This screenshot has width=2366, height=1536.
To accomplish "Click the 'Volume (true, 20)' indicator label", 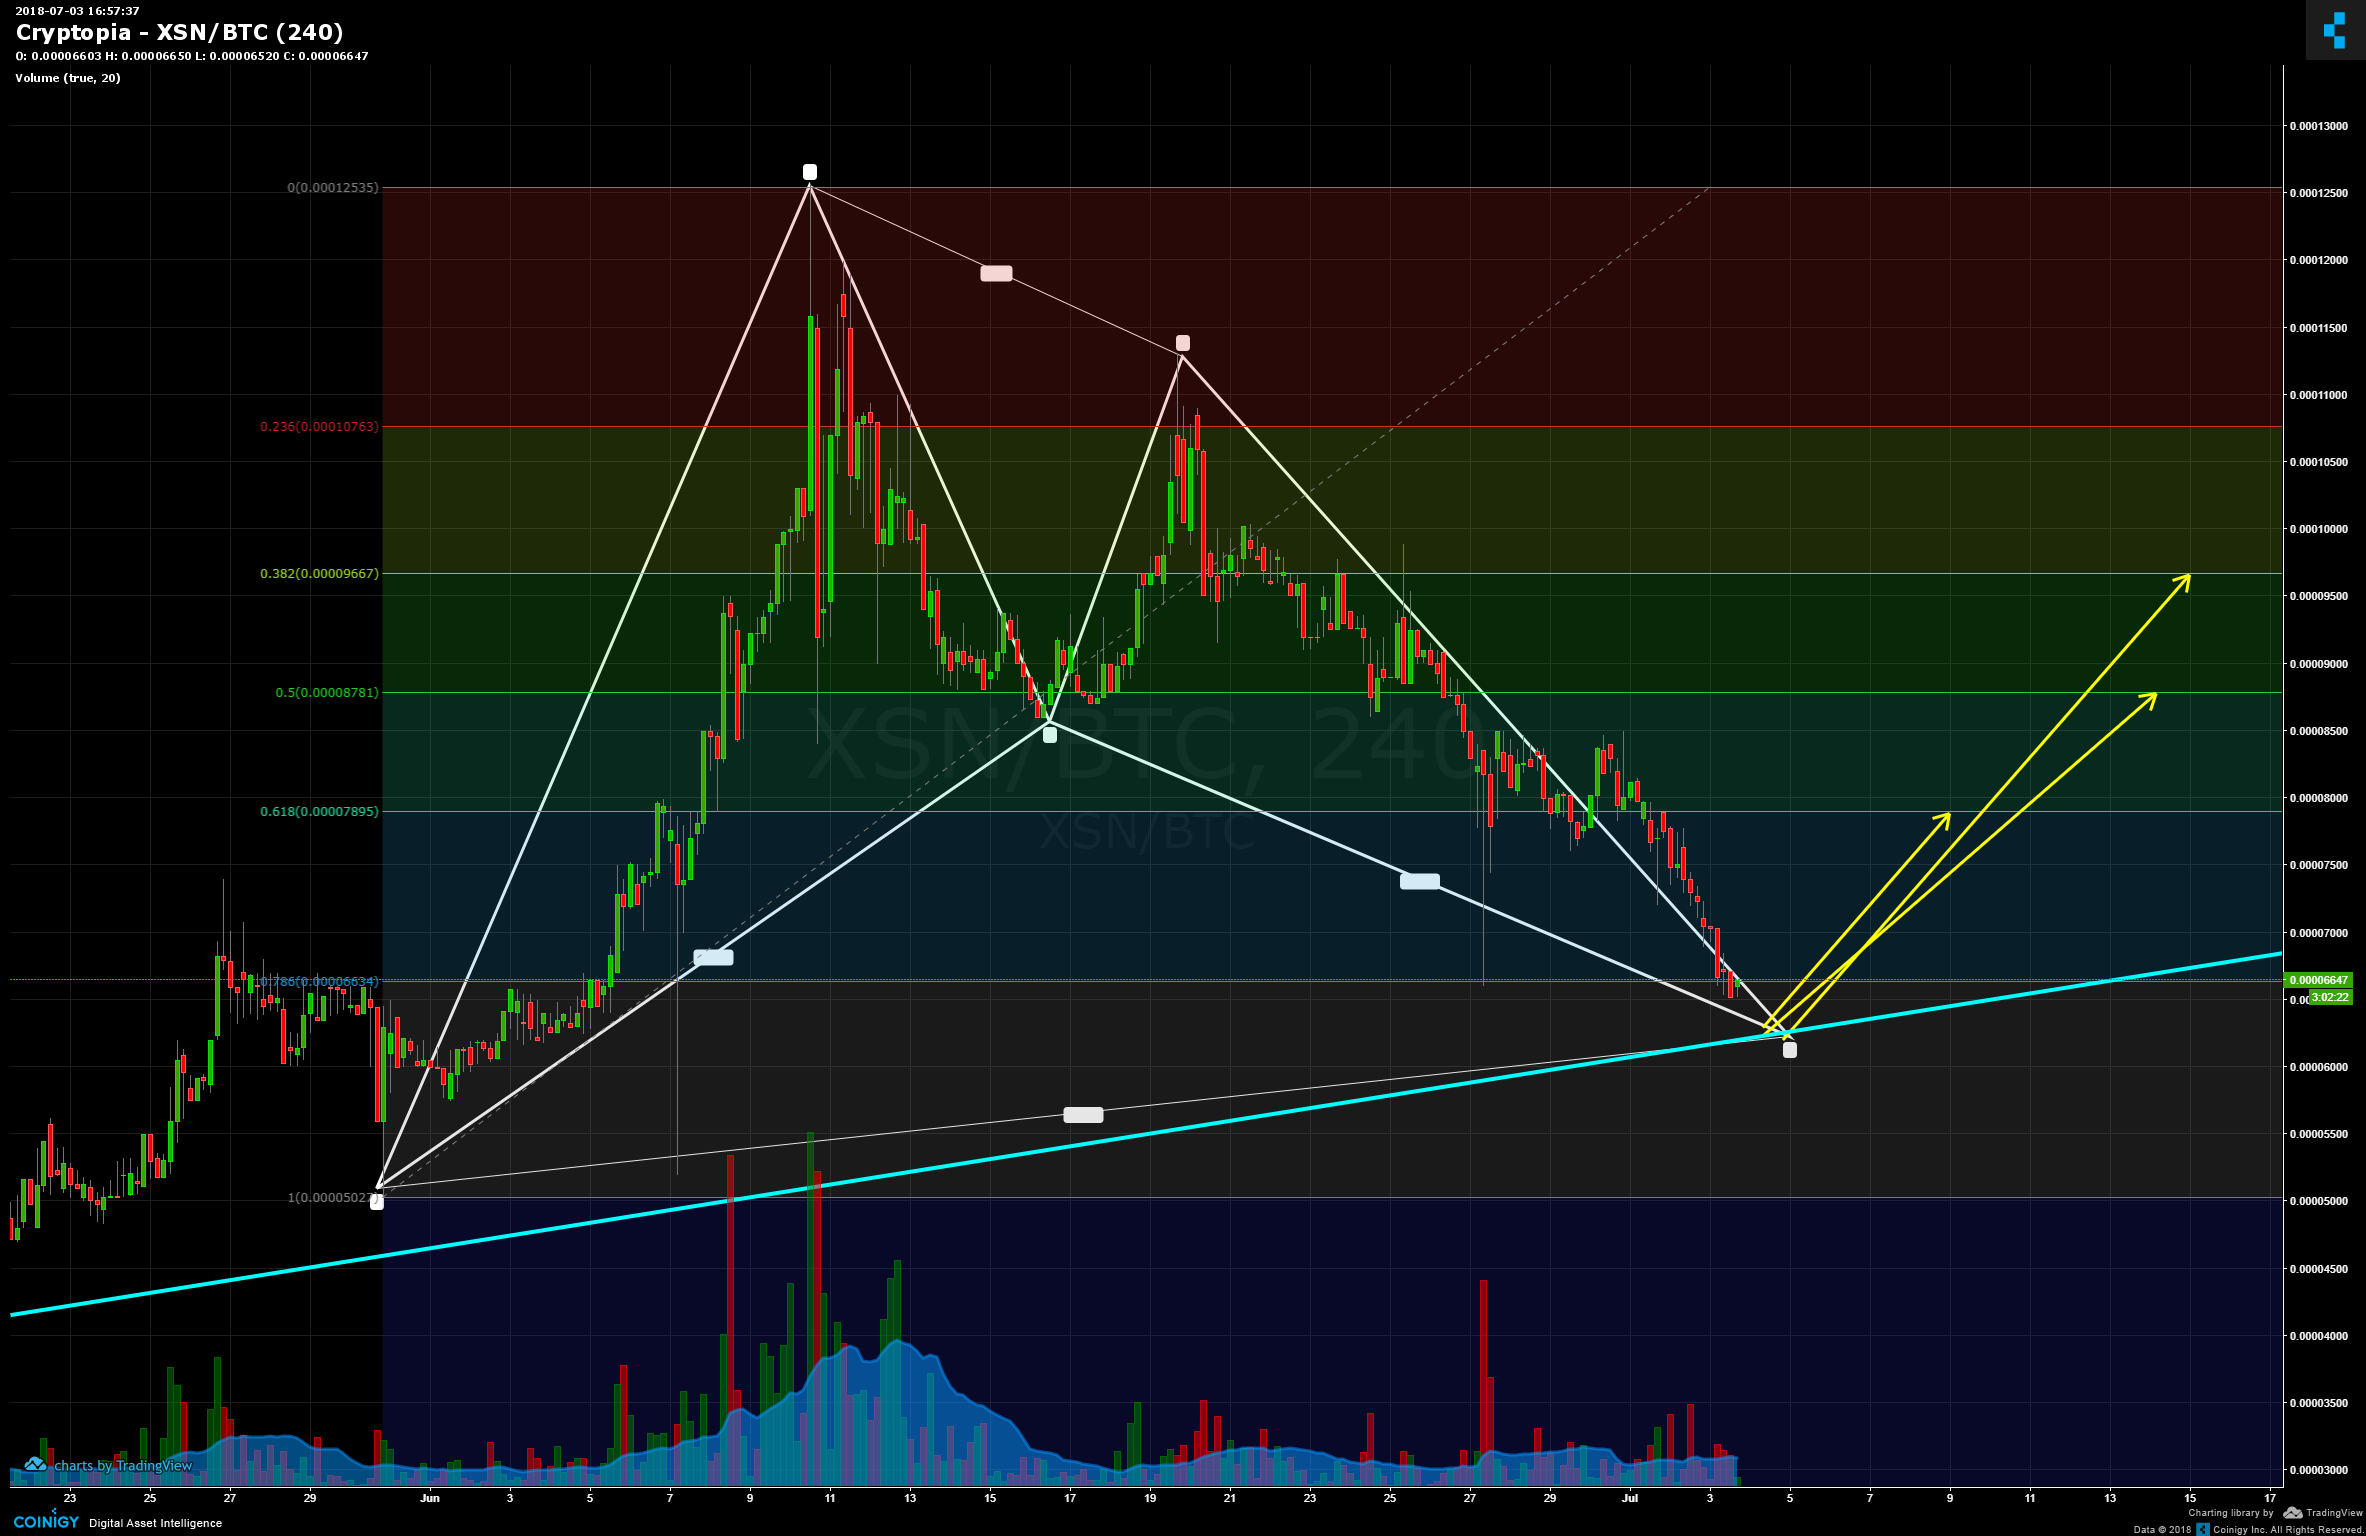I will coord(68,78).
